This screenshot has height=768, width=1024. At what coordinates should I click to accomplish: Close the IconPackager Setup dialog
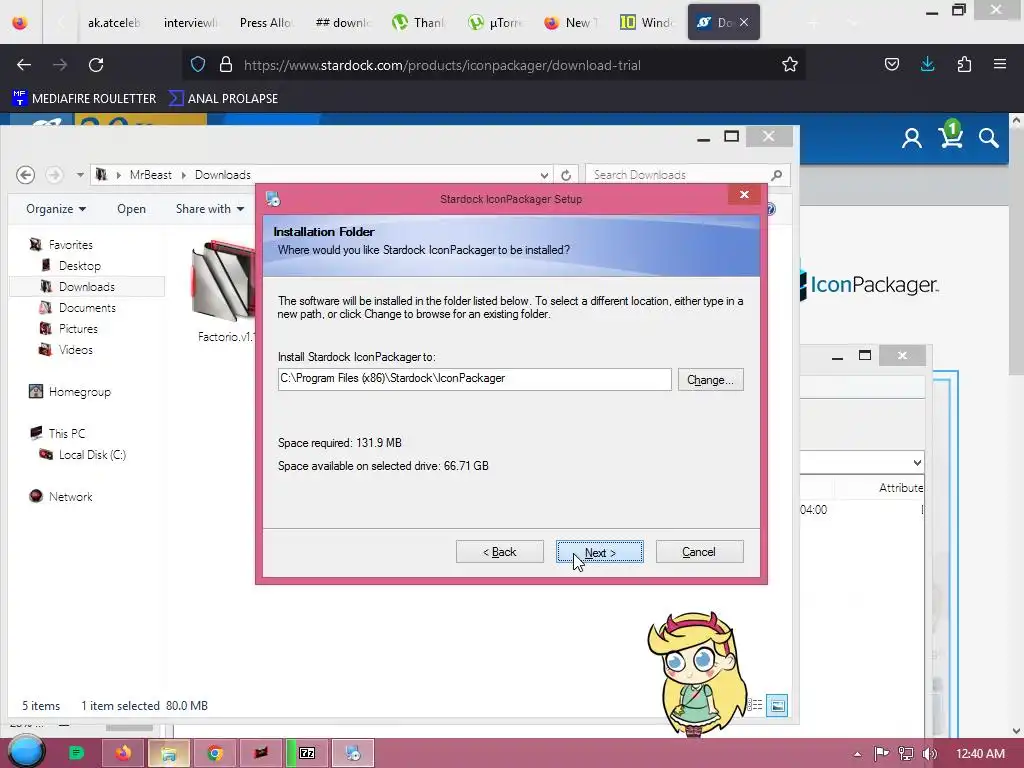744,195
